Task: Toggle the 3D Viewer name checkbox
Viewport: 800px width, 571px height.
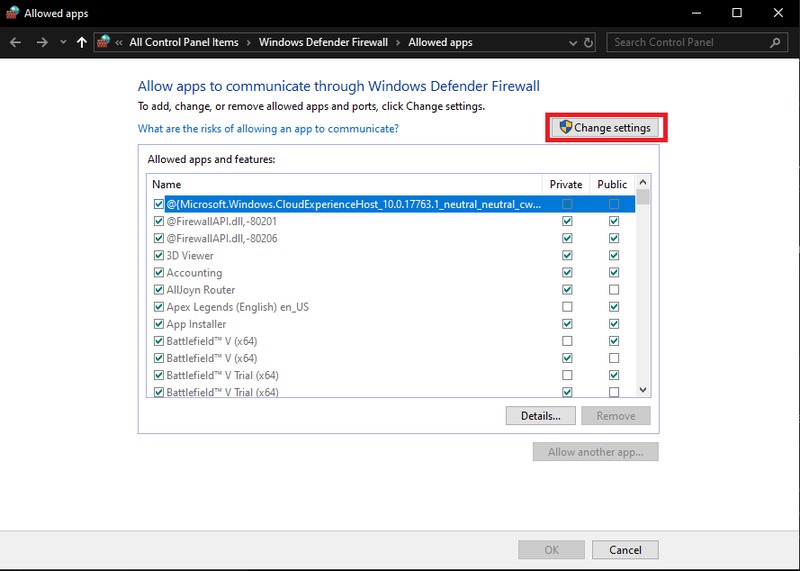Action: pos(158,256)
